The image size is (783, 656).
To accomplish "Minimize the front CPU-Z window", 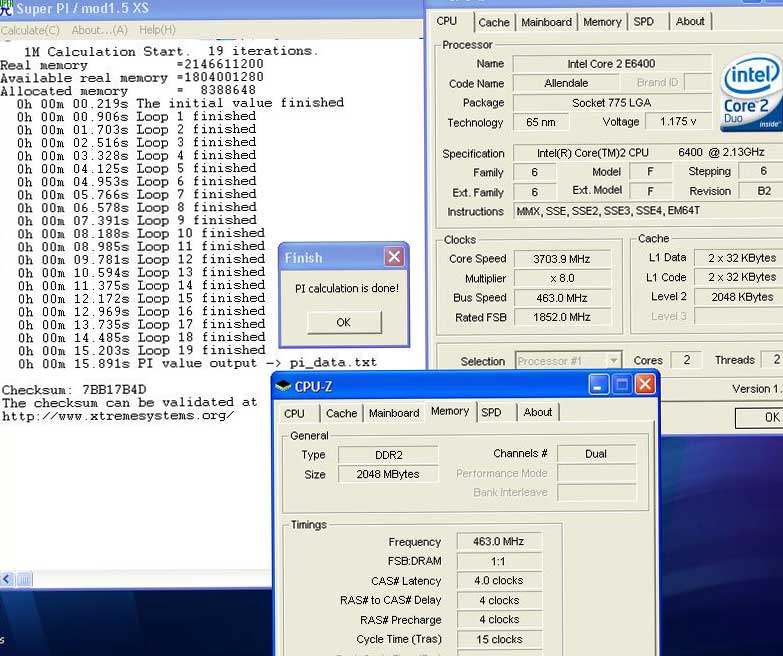I will pyautogui.click(x=598, y=384).
